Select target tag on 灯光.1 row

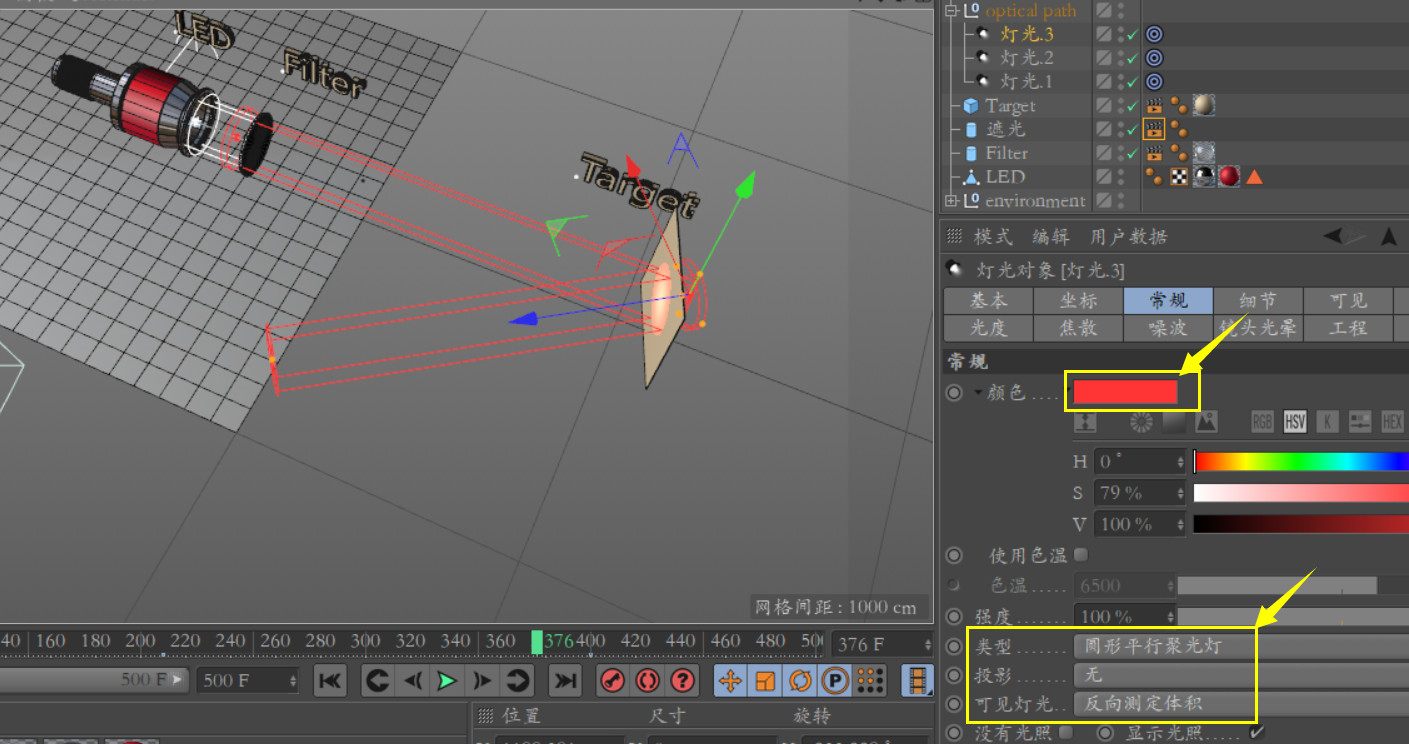(1154, 82)
